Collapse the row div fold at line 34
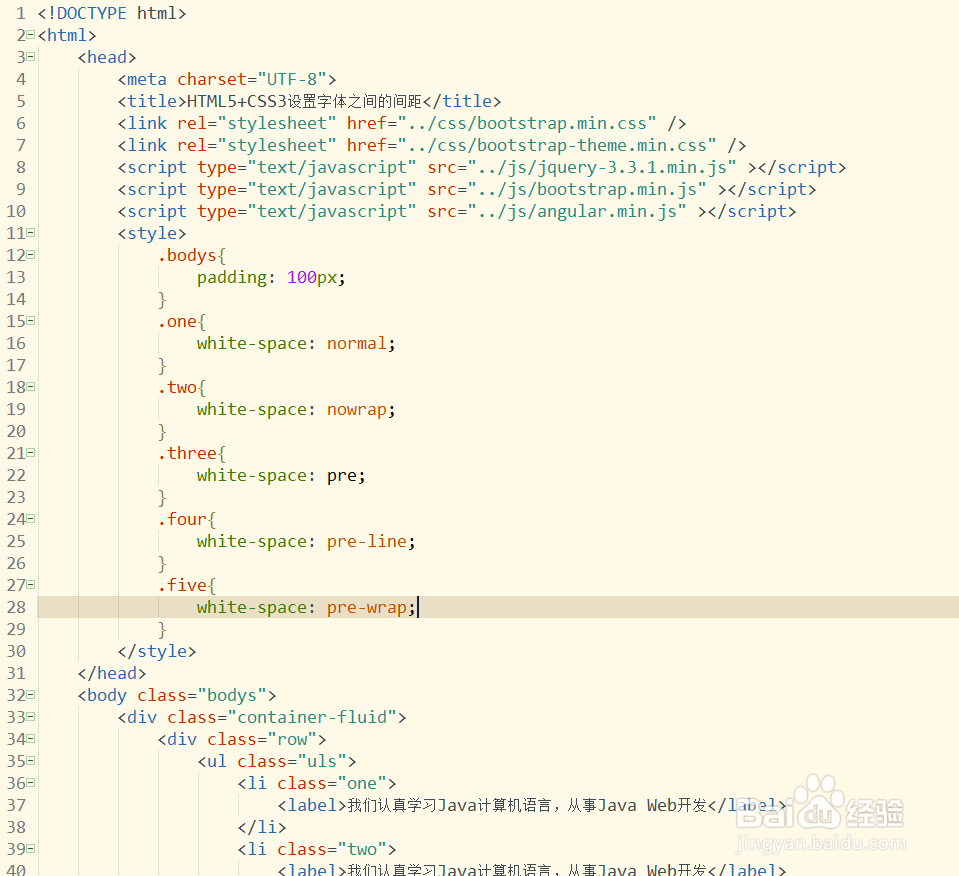 click(31, 739)
